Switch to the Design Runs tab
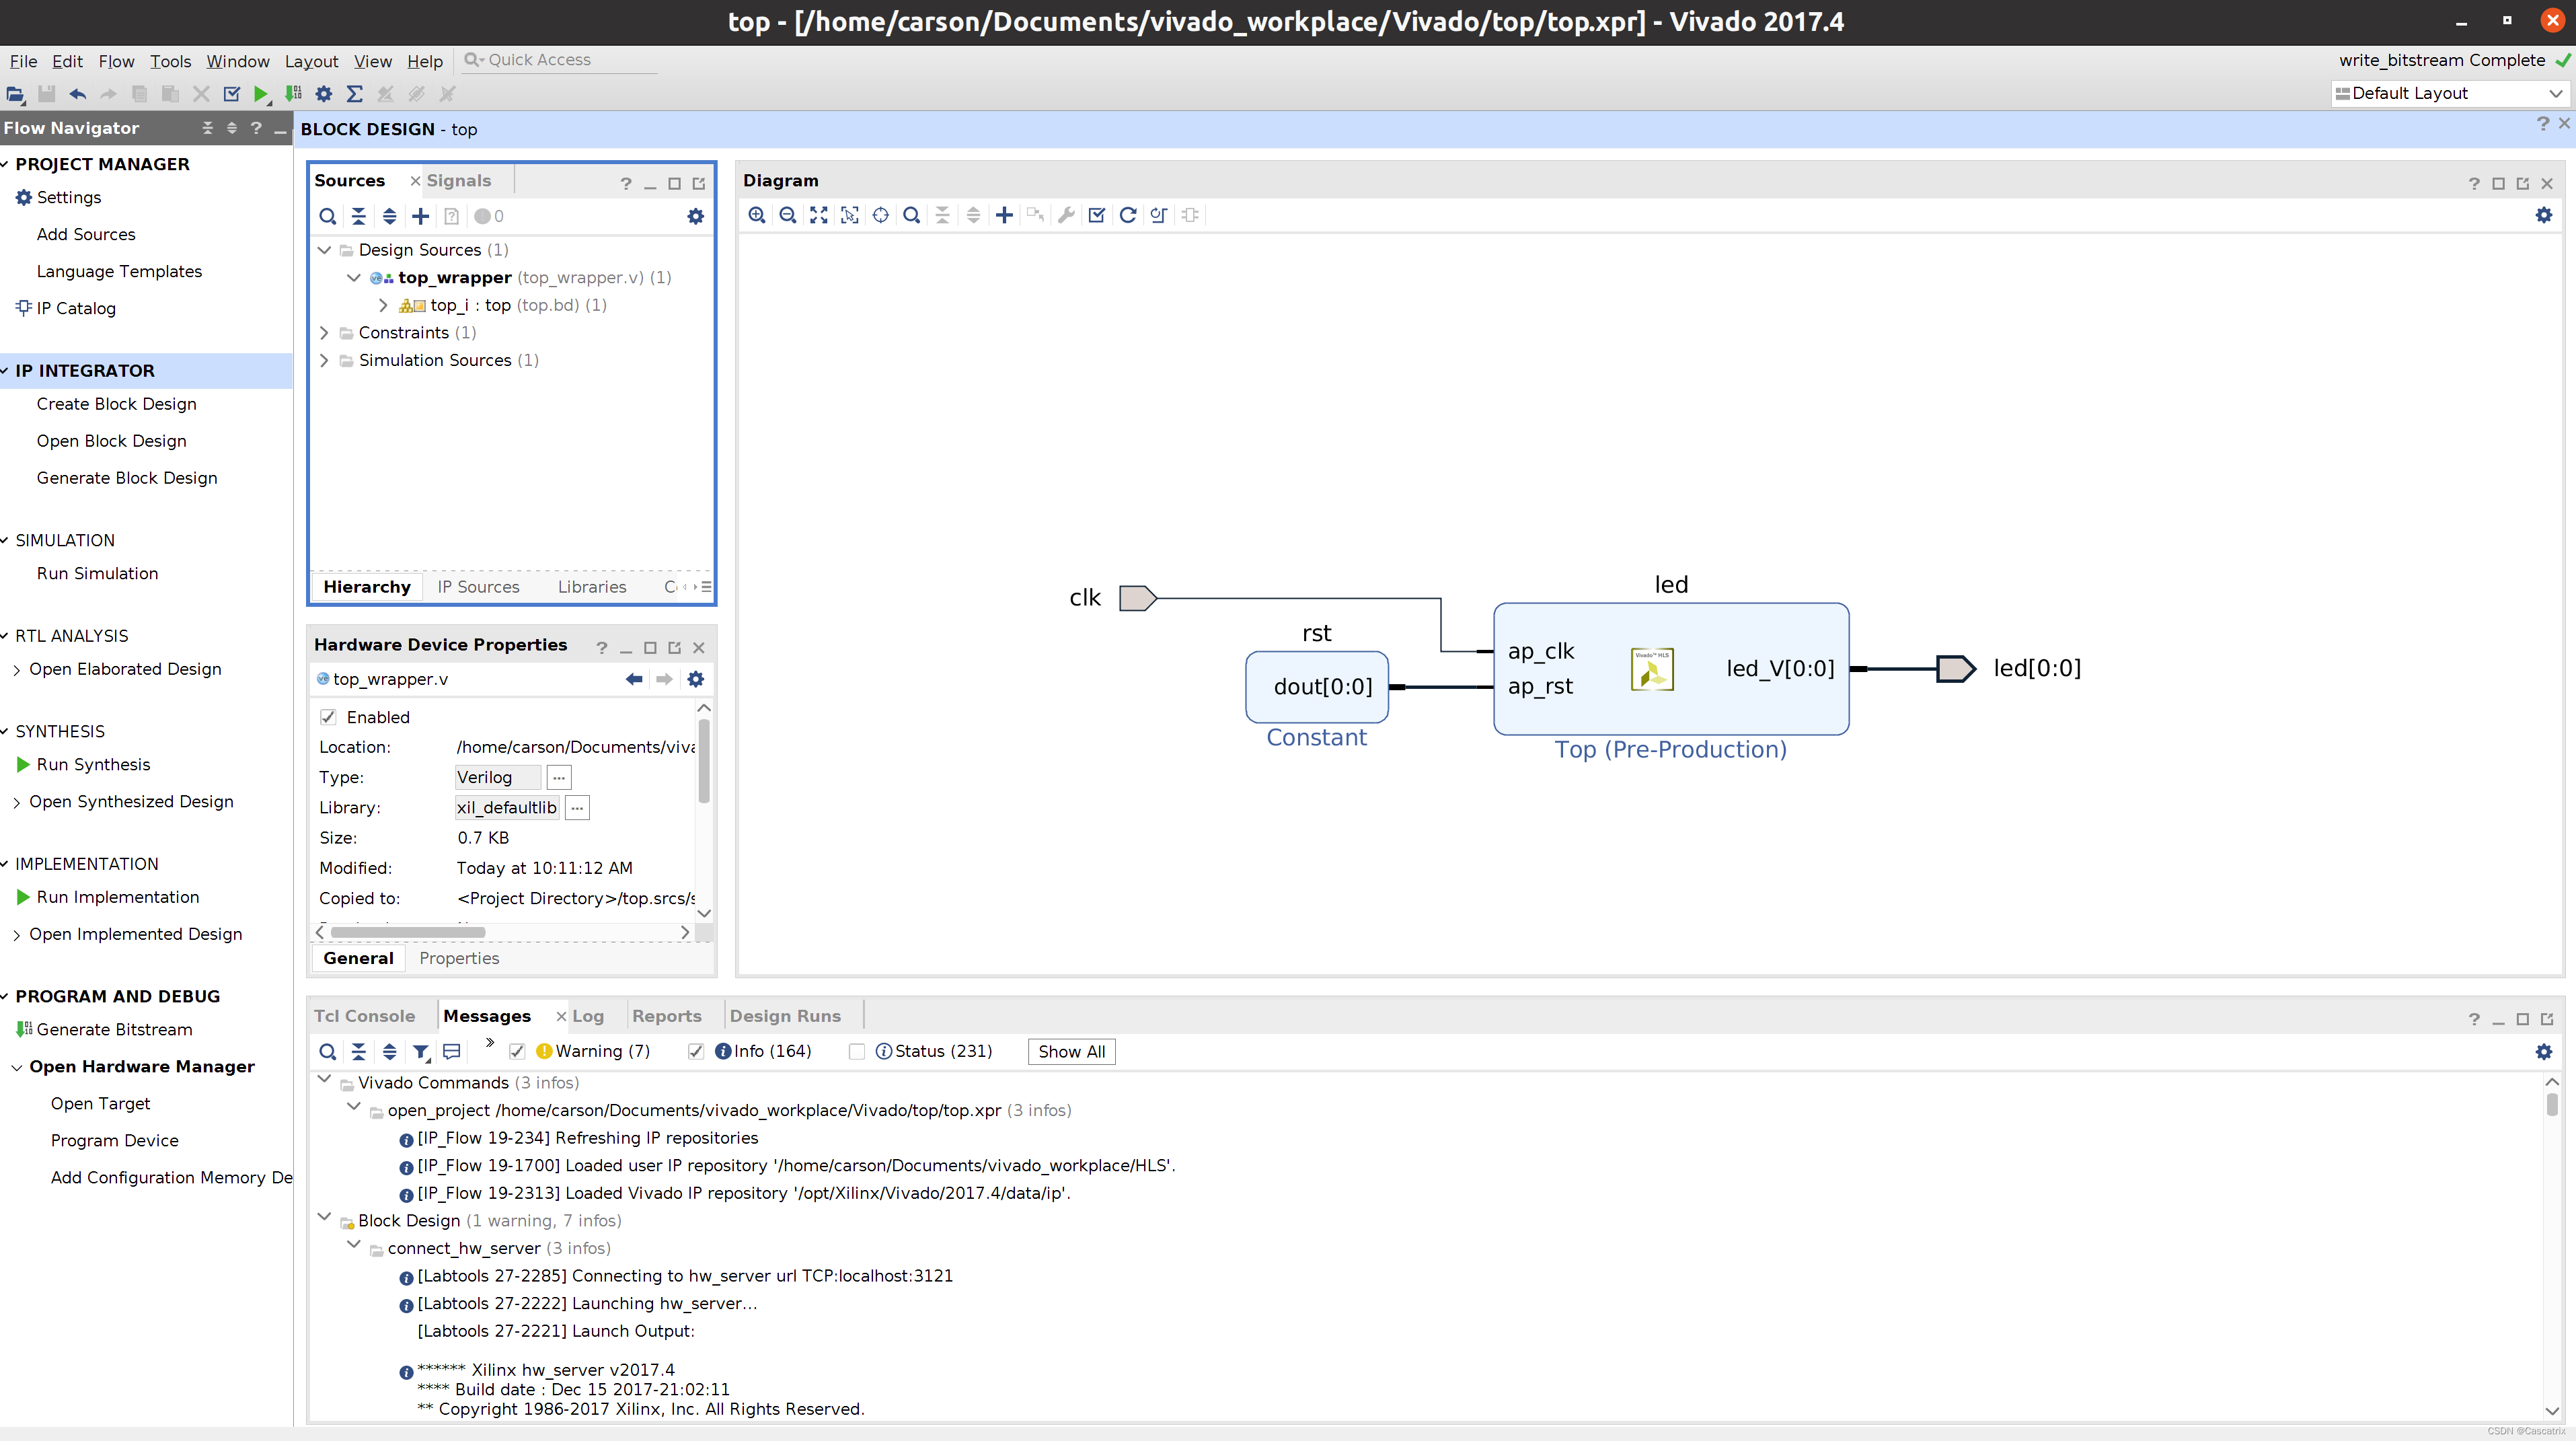The width and height of the screenshot is (2576, 1441). 785,1016
